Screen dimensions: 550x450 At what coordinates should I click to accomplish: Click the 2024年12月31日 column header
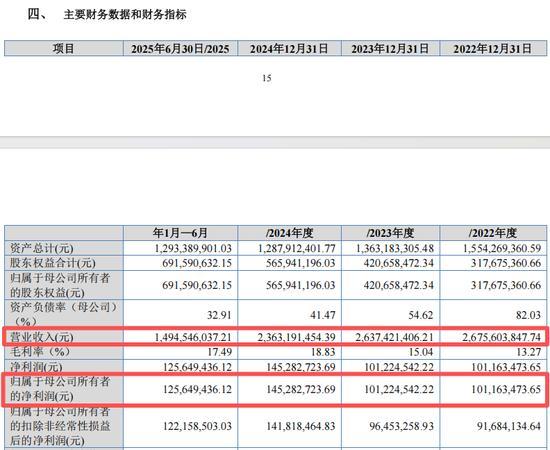pos(289,48)
